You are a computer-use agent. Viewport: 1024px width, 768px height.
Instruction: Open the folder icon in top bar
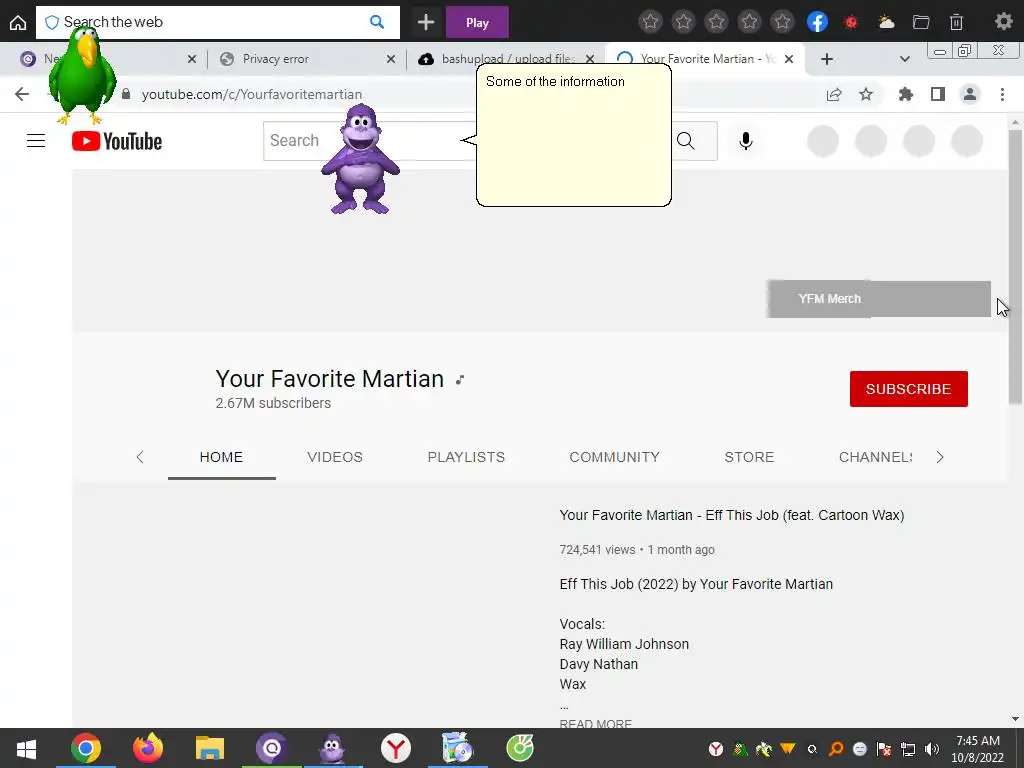(x=921, y=22)
